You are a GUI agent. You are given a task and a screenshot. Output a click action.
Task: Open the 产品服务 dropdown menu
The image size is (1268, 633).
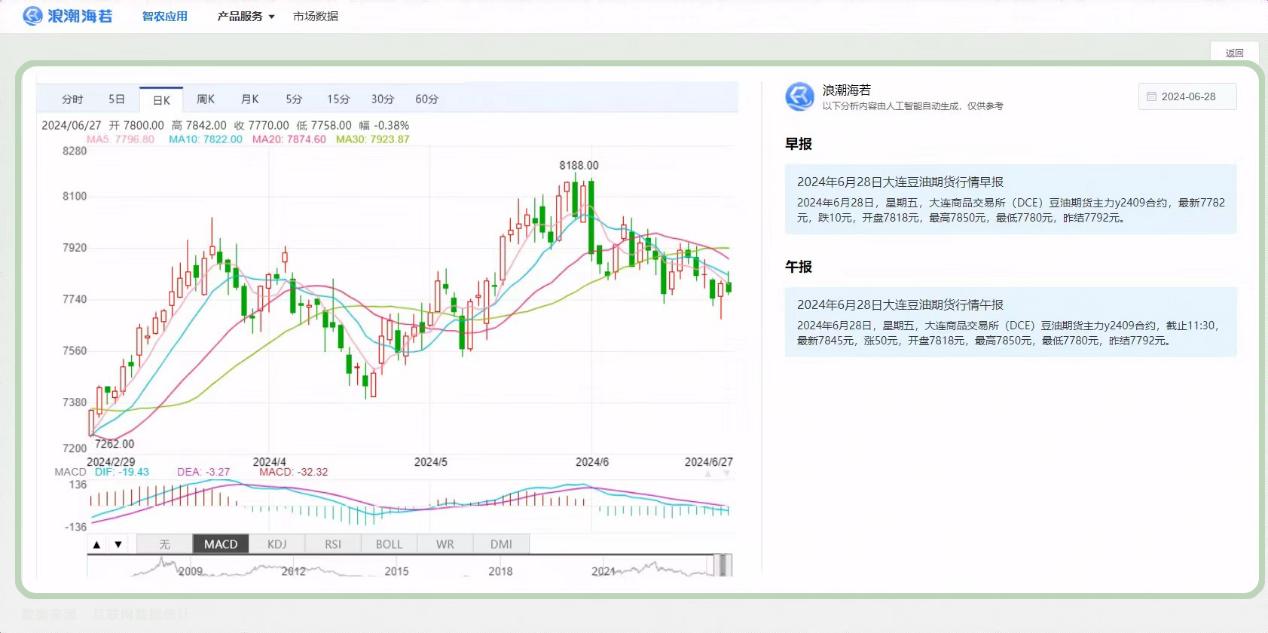pyautogui.click(x=246, y=16)
